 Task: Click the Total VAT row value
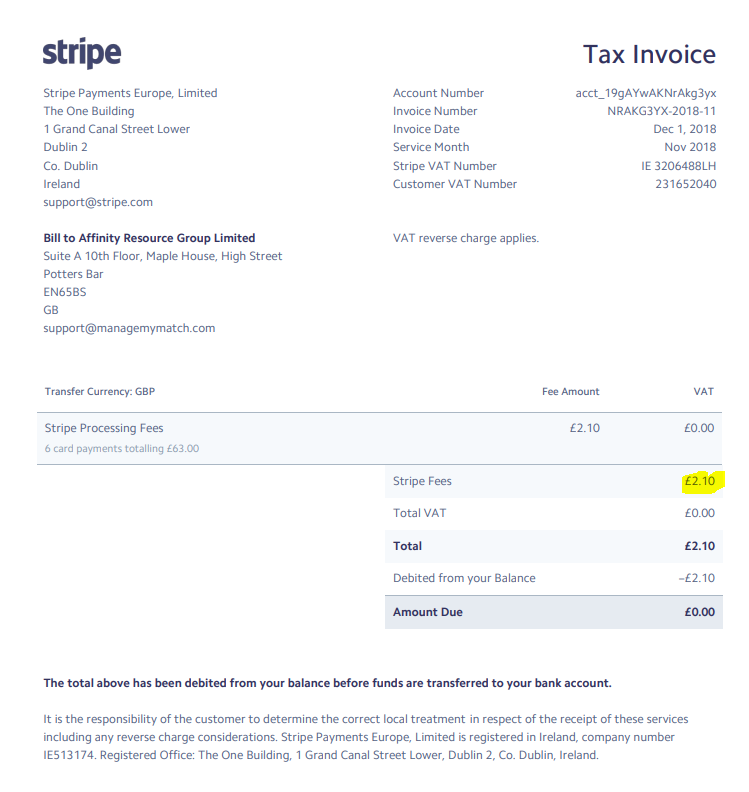tap(700, 513)
